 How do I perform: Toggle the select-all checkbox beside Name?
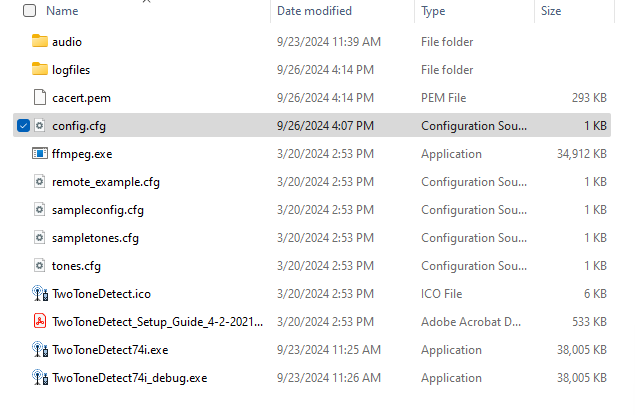pyautogui.click(x=29, y=11)
